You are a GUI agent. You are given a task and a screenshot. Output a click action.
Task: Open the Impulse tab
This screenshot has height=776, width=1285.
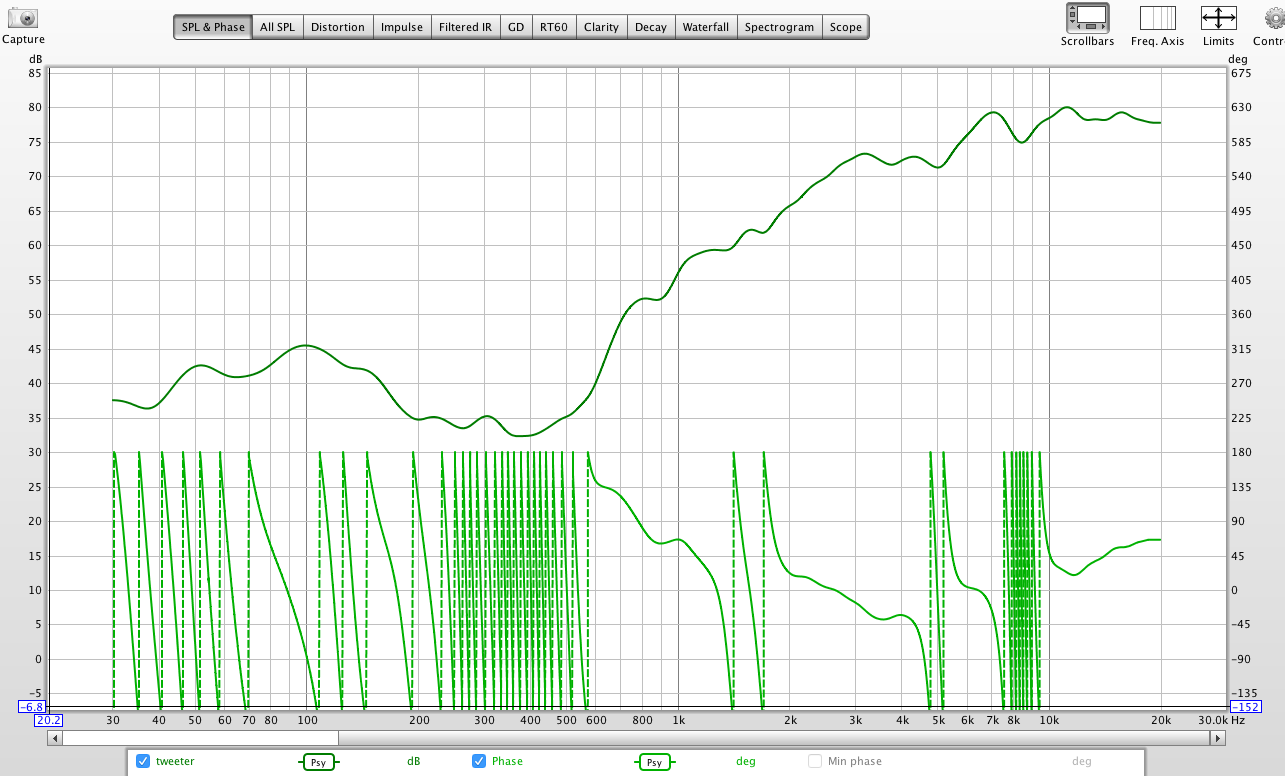point(402,27)
